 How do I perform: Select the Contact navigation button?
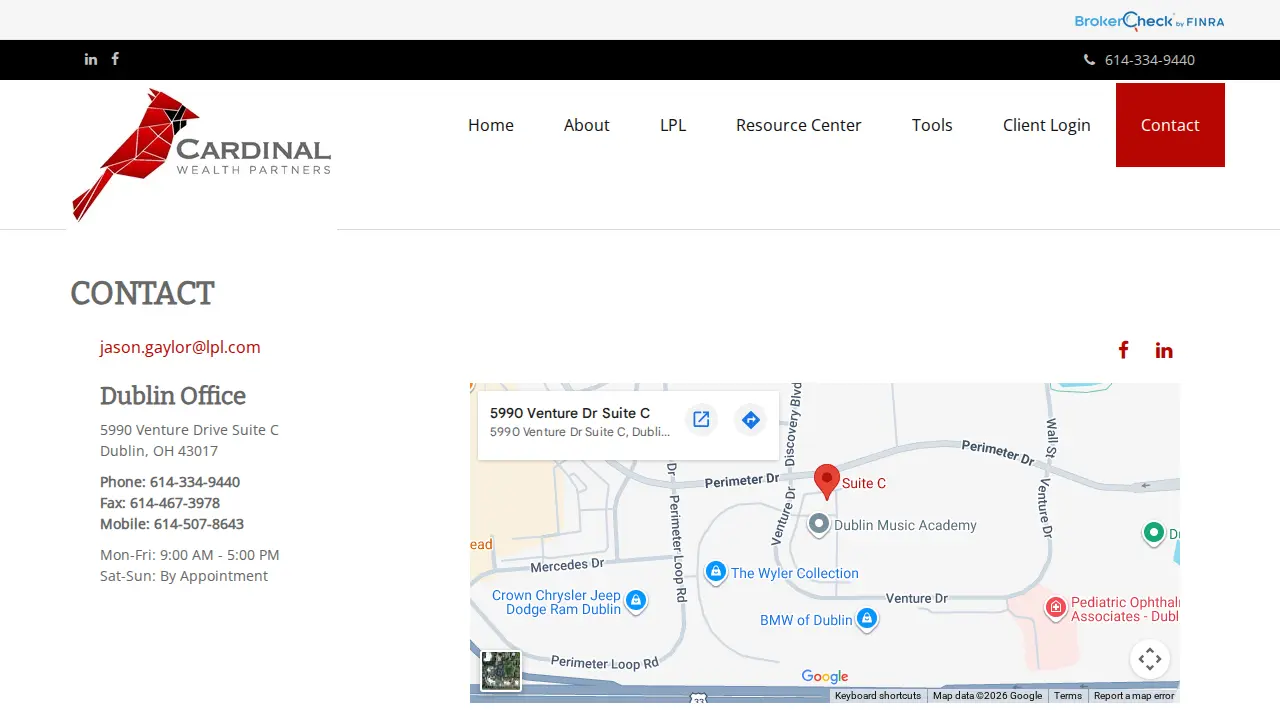click(x=1170, y=125)
